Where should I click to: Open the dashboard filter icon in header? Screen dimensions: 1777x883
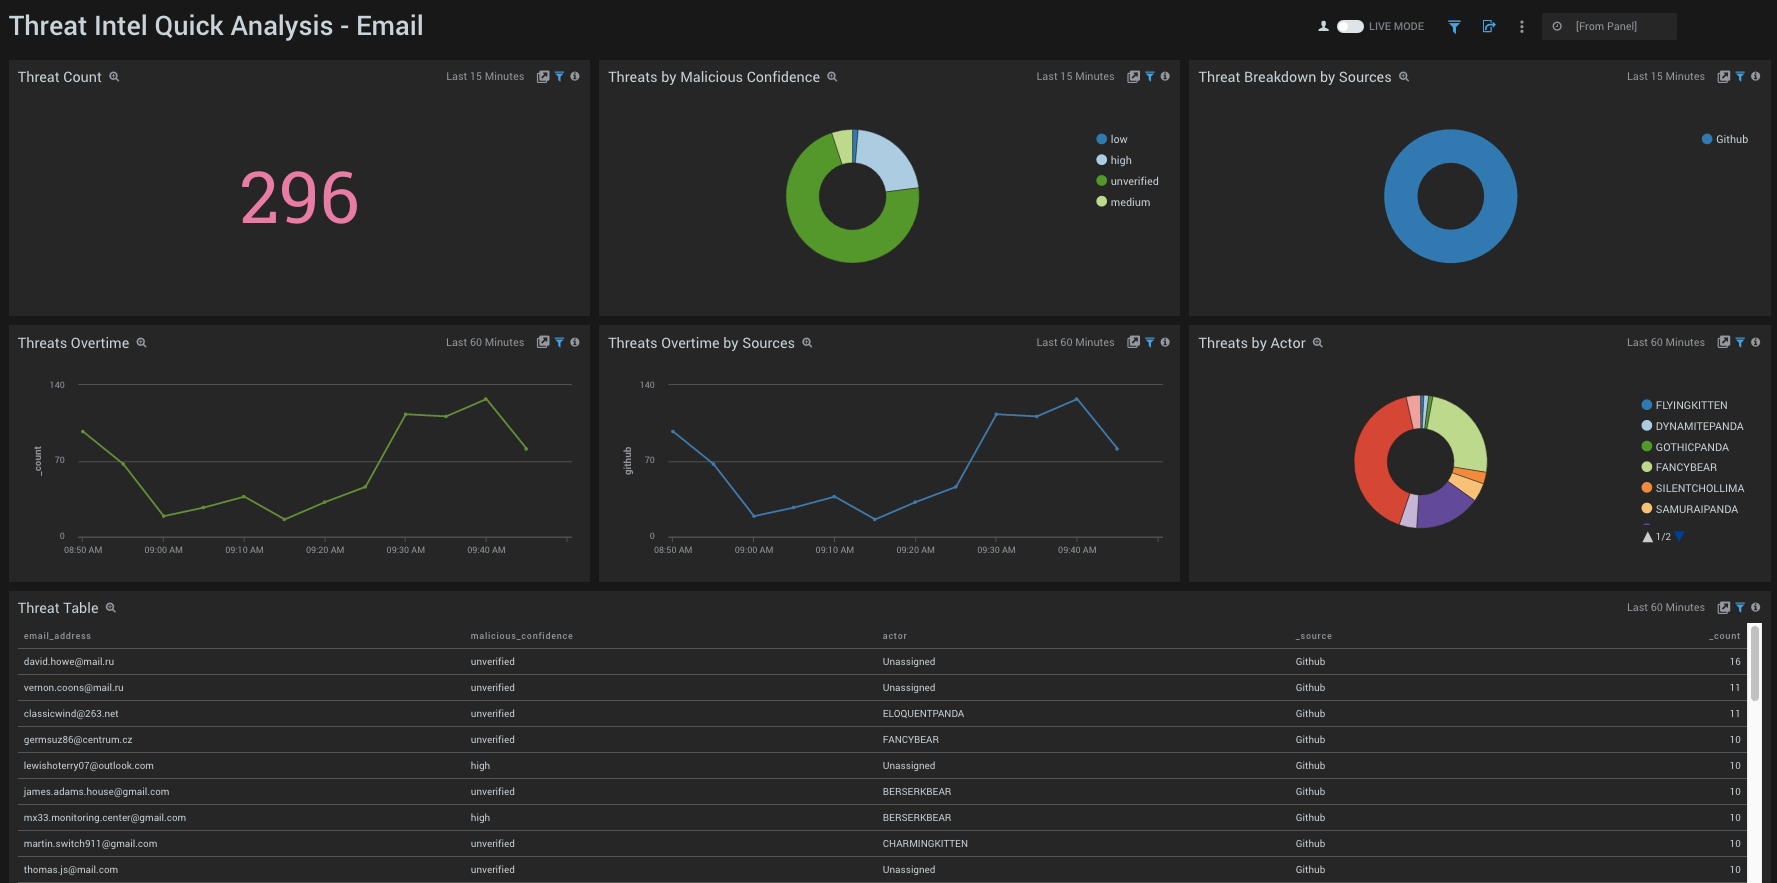pyautogui.click(x=1454, y=27)
